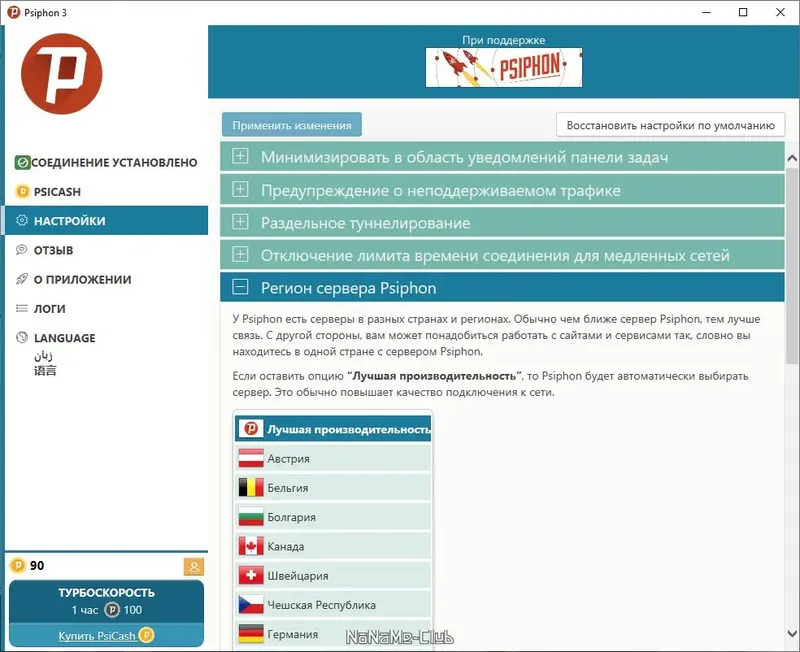Click the green connection established checkmark icon

tap(22, 163)
